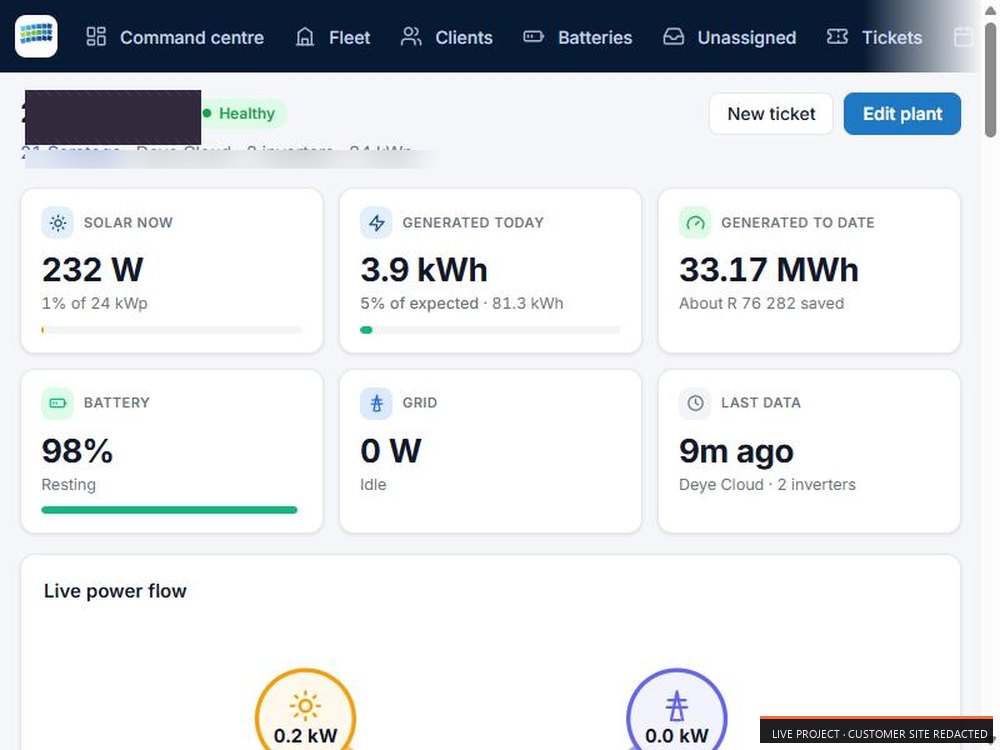Screen dimensions: 1000x750
Task: Click the Grid pylon card icon
Action: (x=376, y=403)
